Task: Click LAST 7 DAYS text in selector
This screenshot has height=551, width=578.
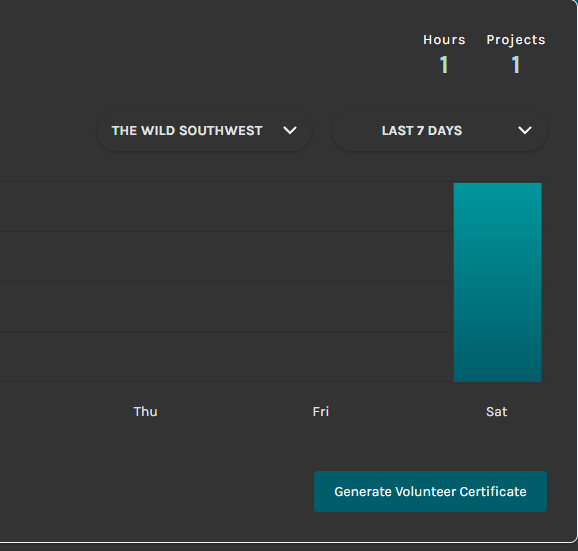Action: click(x=422, y=131)
